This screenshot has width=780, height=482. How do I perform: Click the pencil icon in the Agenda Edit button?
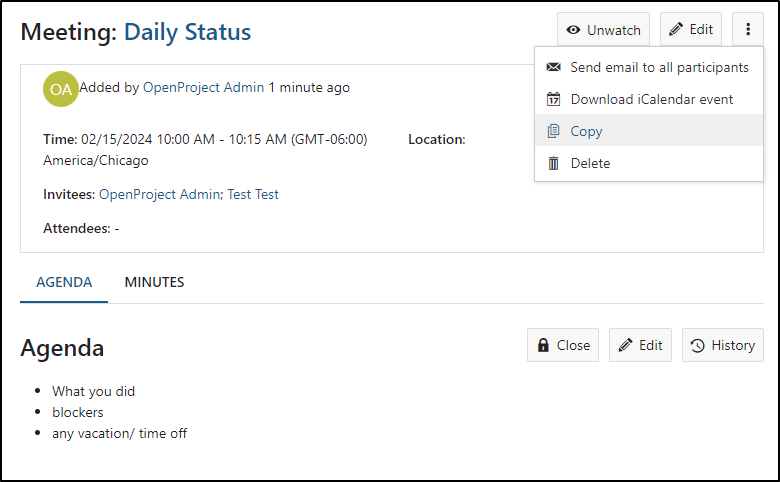tap(625, 345)
